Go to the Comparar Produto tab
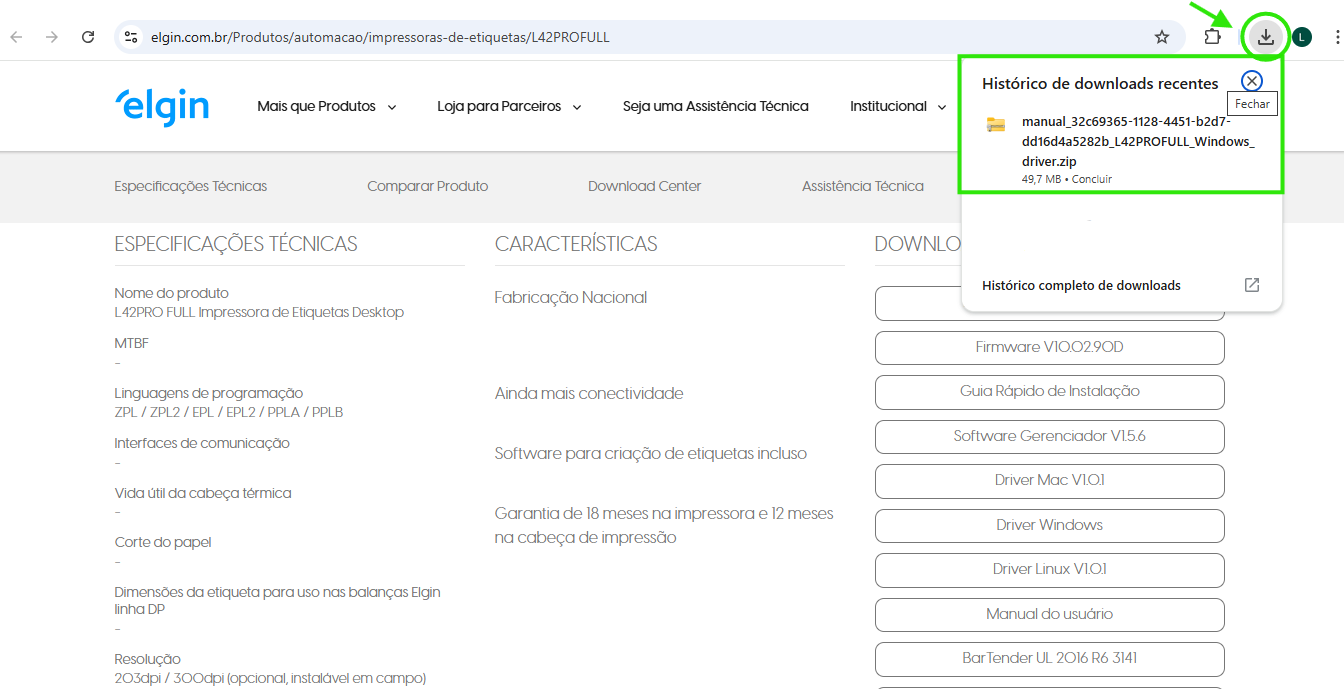 [x=427, y=186]
